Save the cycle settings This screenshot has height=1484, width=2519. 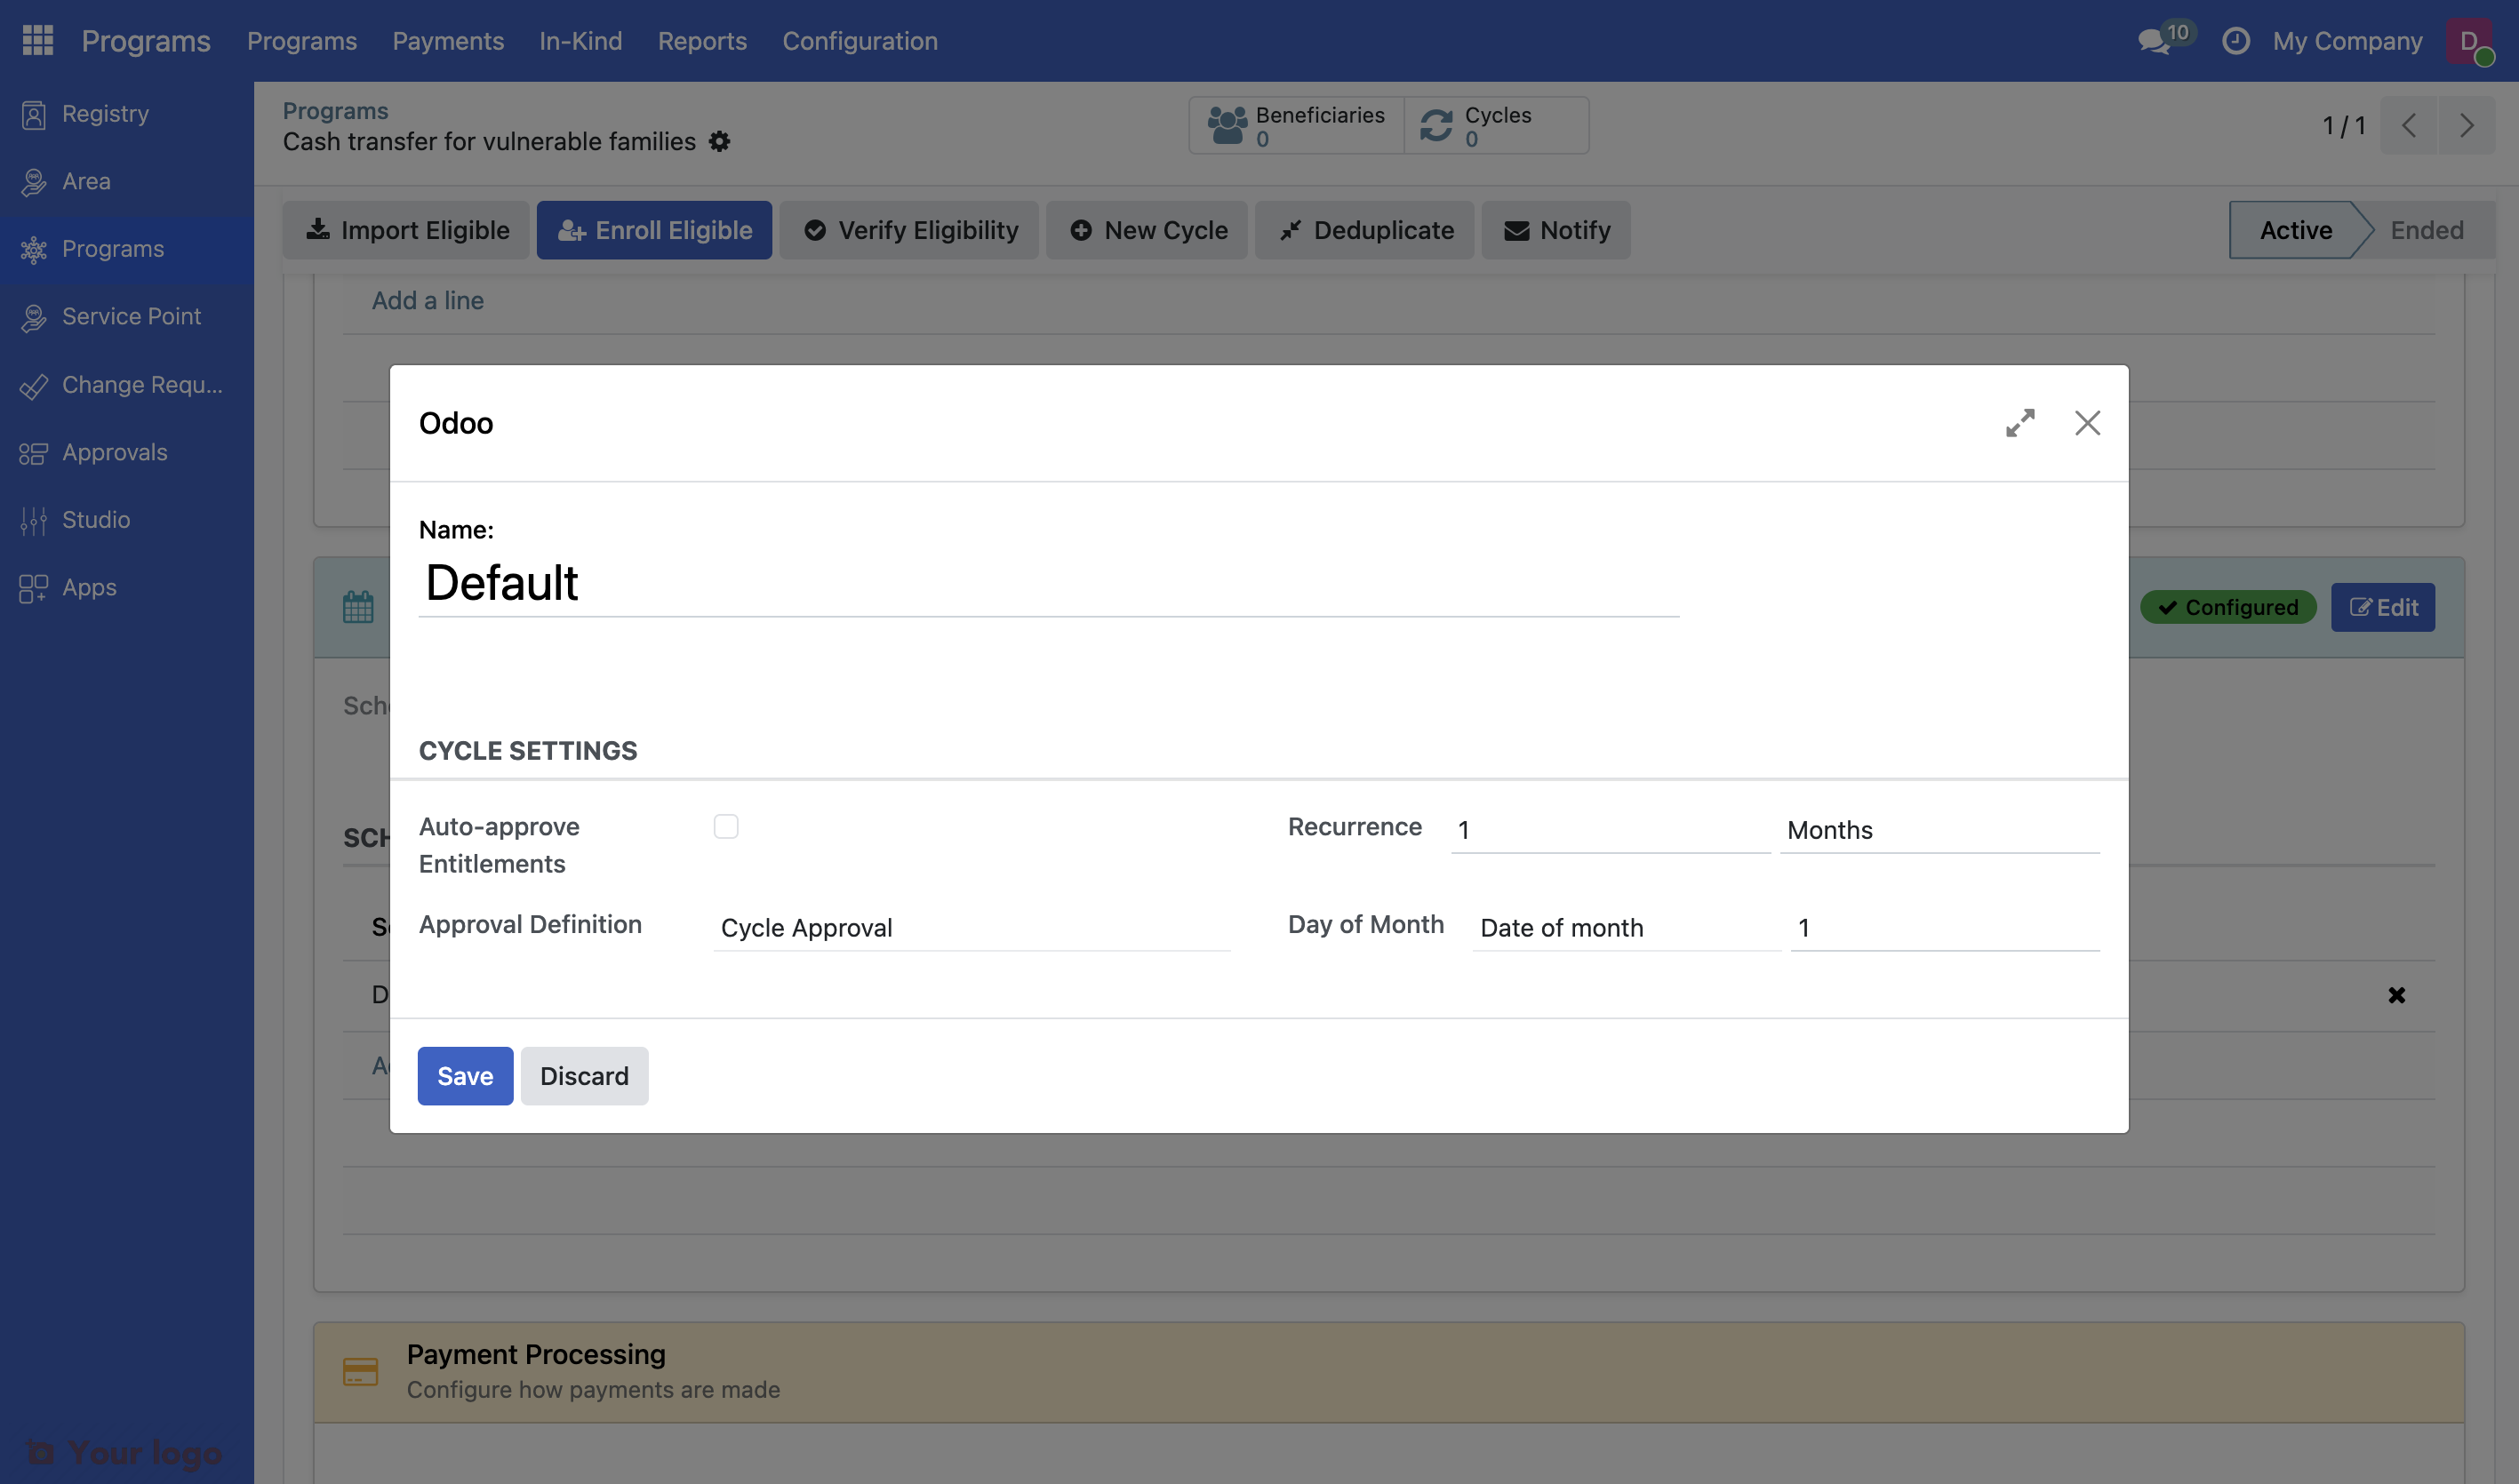point(464,1075)
